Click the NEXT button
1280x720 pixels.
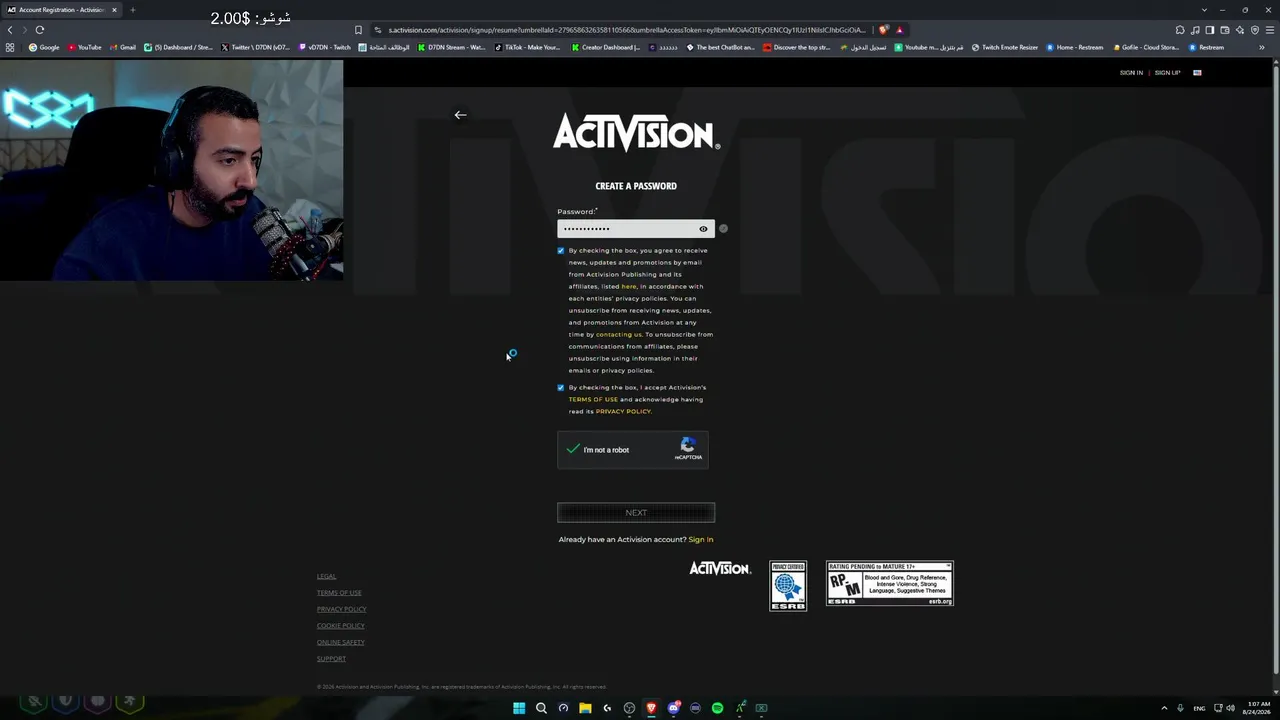pyautogui.click(x=636, y=513)
